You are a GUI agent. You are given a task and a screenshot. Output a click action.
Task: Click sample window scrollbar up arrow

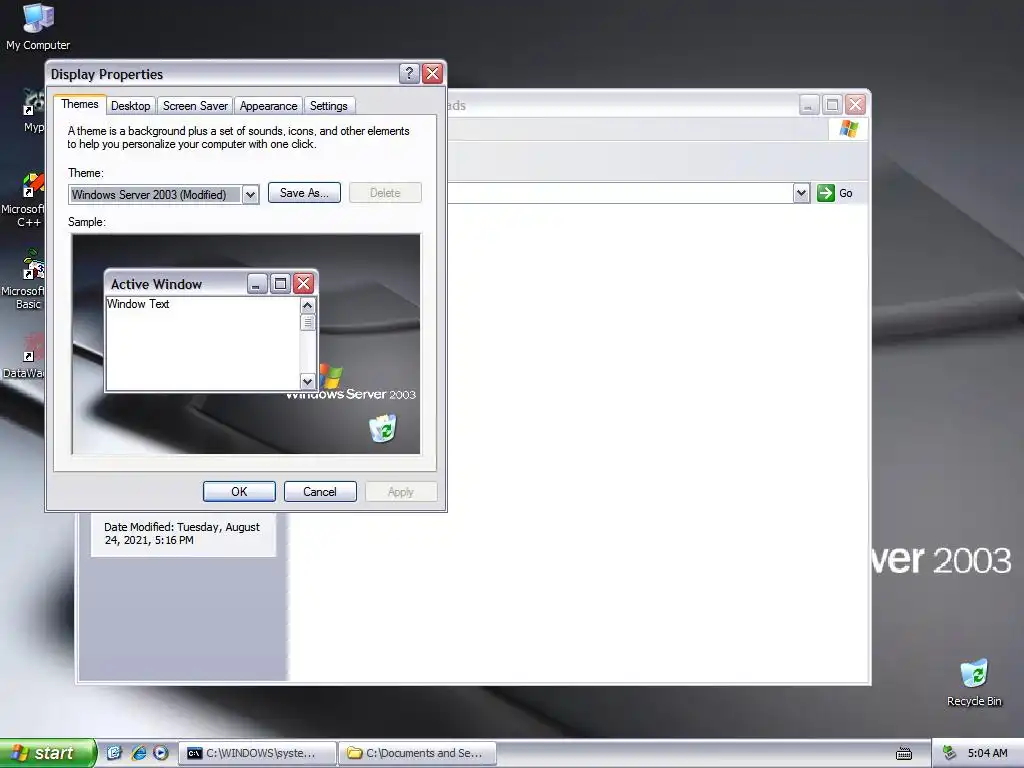coord(308,306)
